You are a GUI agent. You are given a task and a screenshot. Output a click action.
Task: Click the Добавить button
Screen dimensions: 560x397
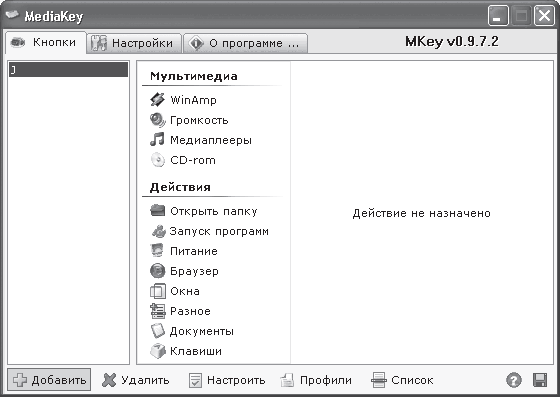click(49, 380)
